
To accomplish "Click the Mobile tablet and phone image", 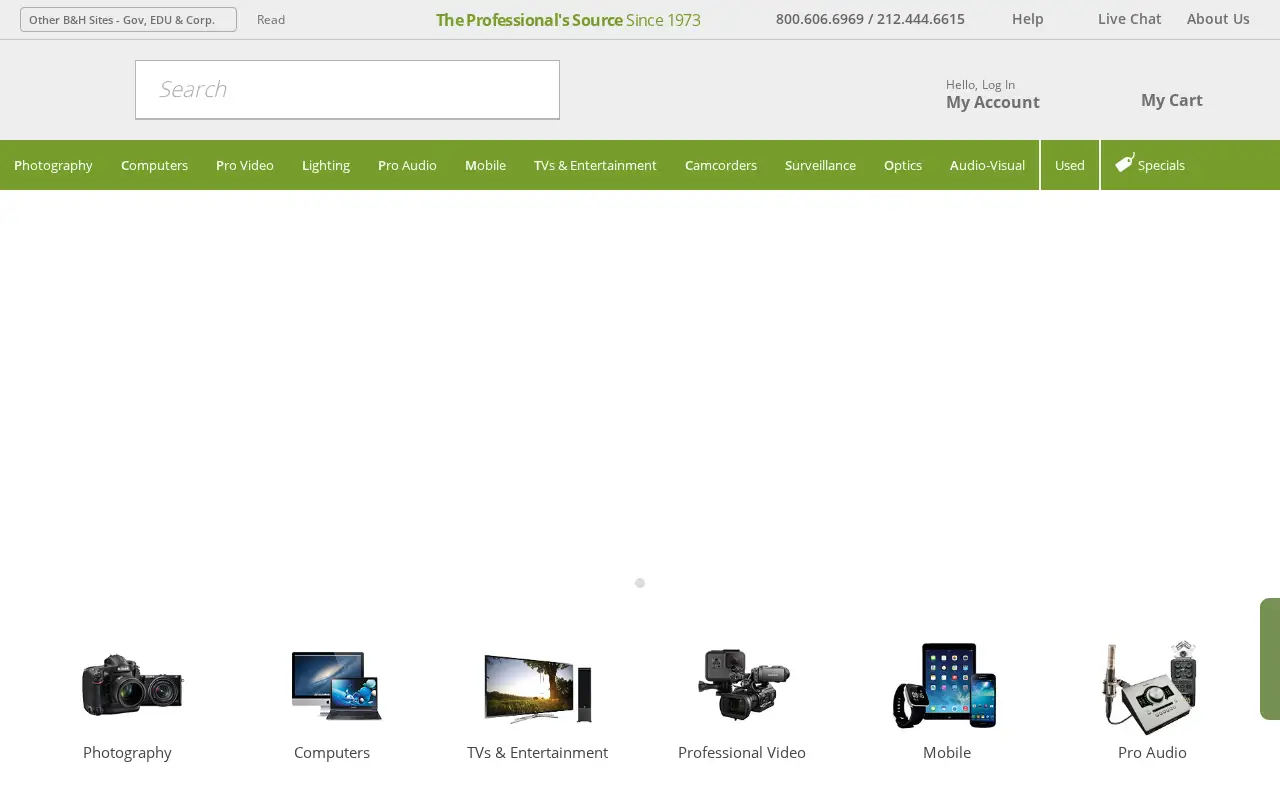I will (945, 685).
